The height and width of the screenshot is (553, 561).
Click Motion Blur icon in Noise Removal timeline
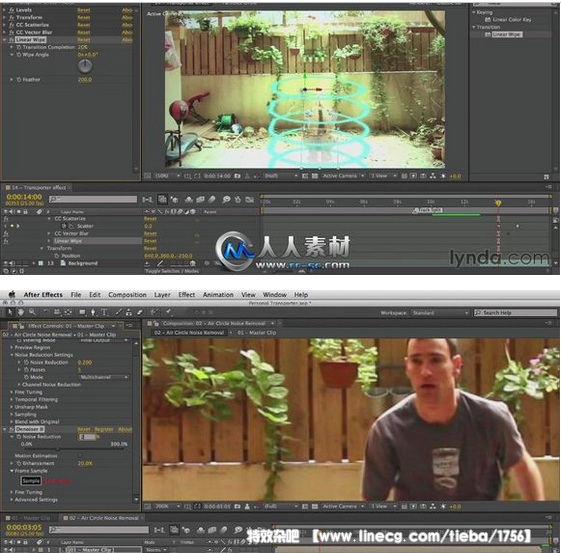tap(224, 530)
